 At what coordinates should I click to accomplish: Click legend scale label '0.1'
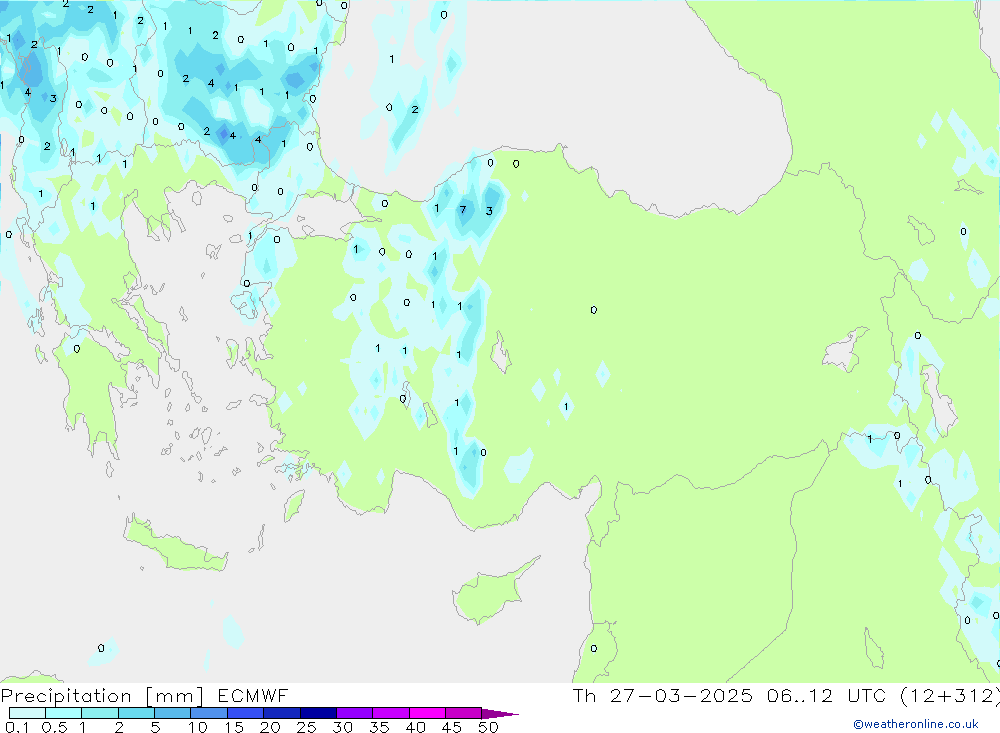[x=17, y=727]
